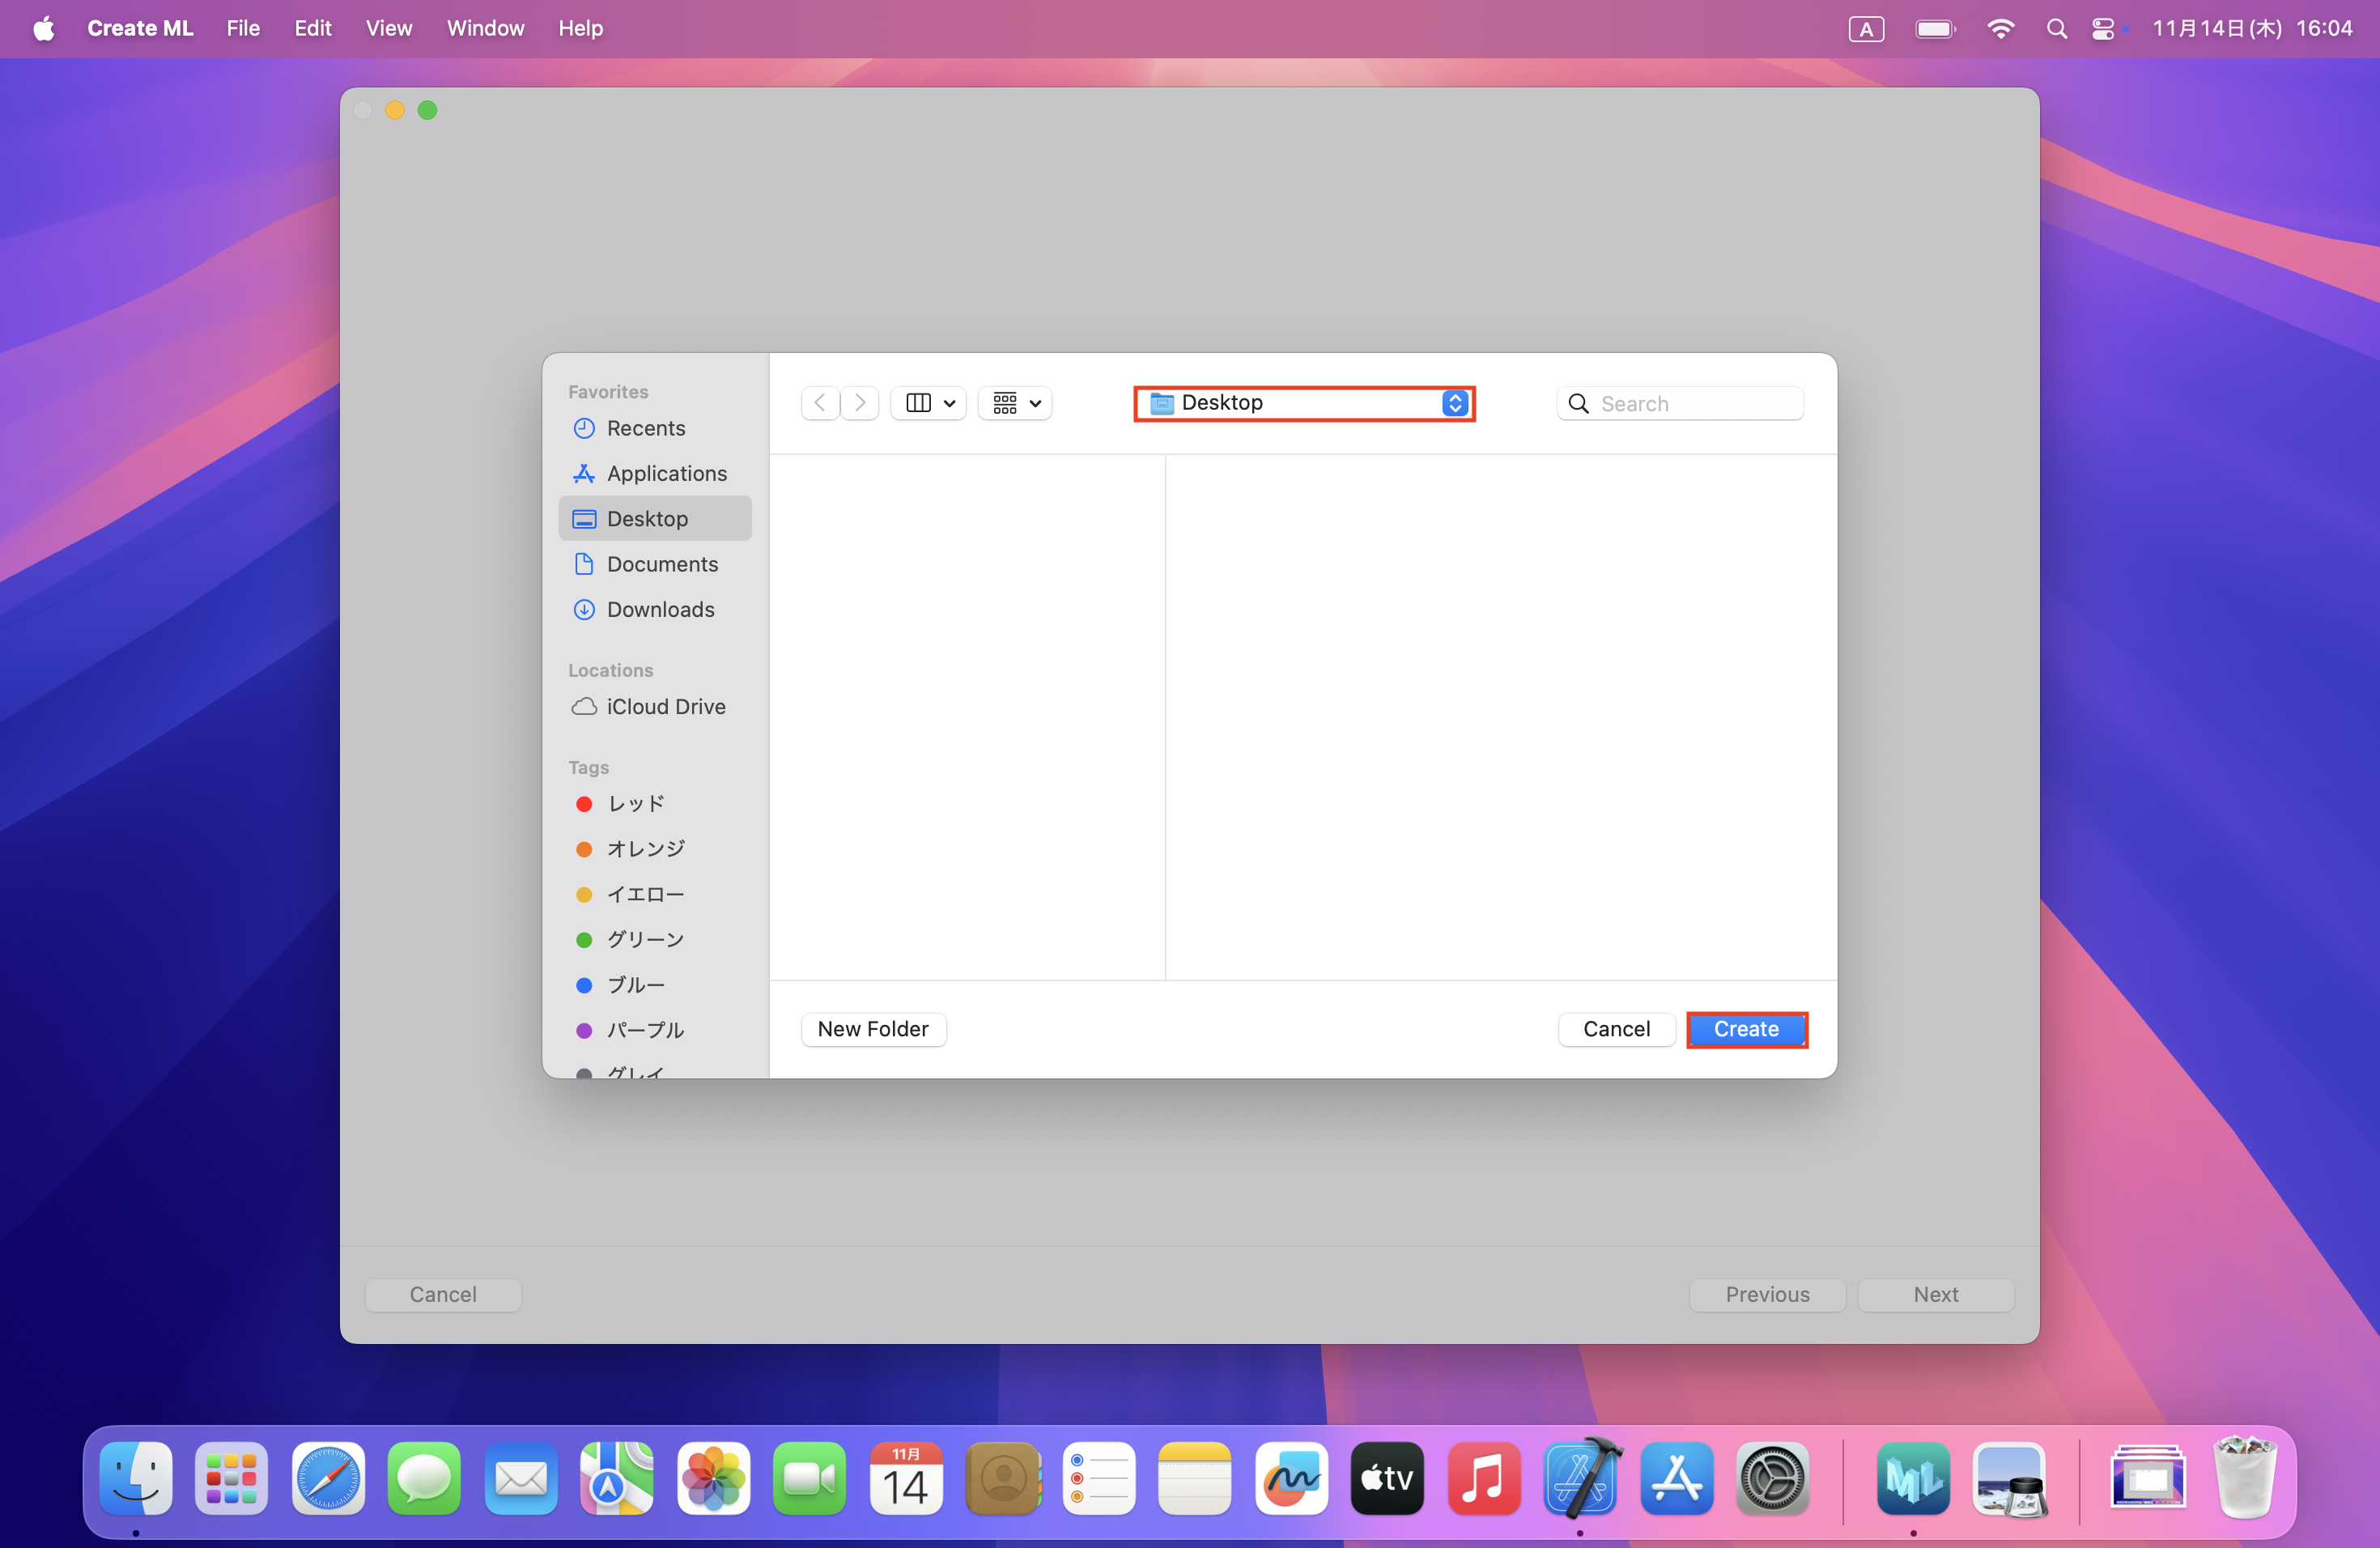Select Recents in the sidebar

click(645, 428)
